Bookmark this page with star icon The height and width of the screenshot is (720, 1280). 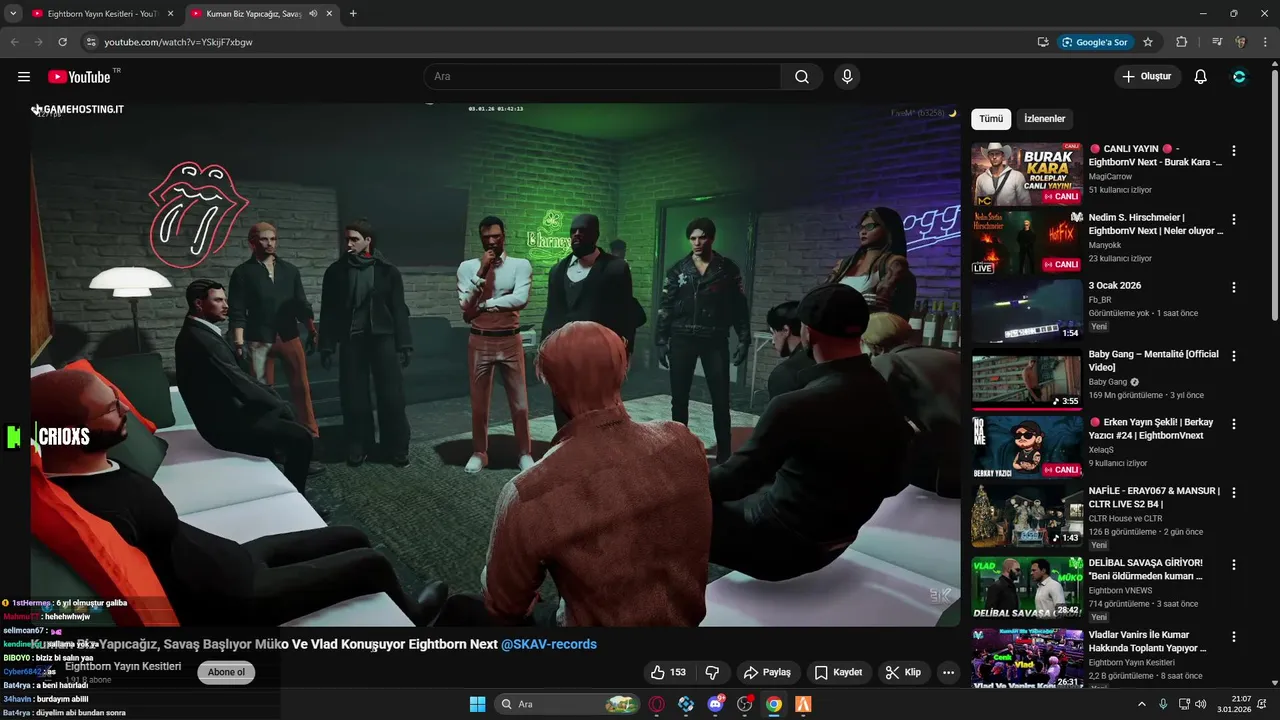tap(1148, 42)
